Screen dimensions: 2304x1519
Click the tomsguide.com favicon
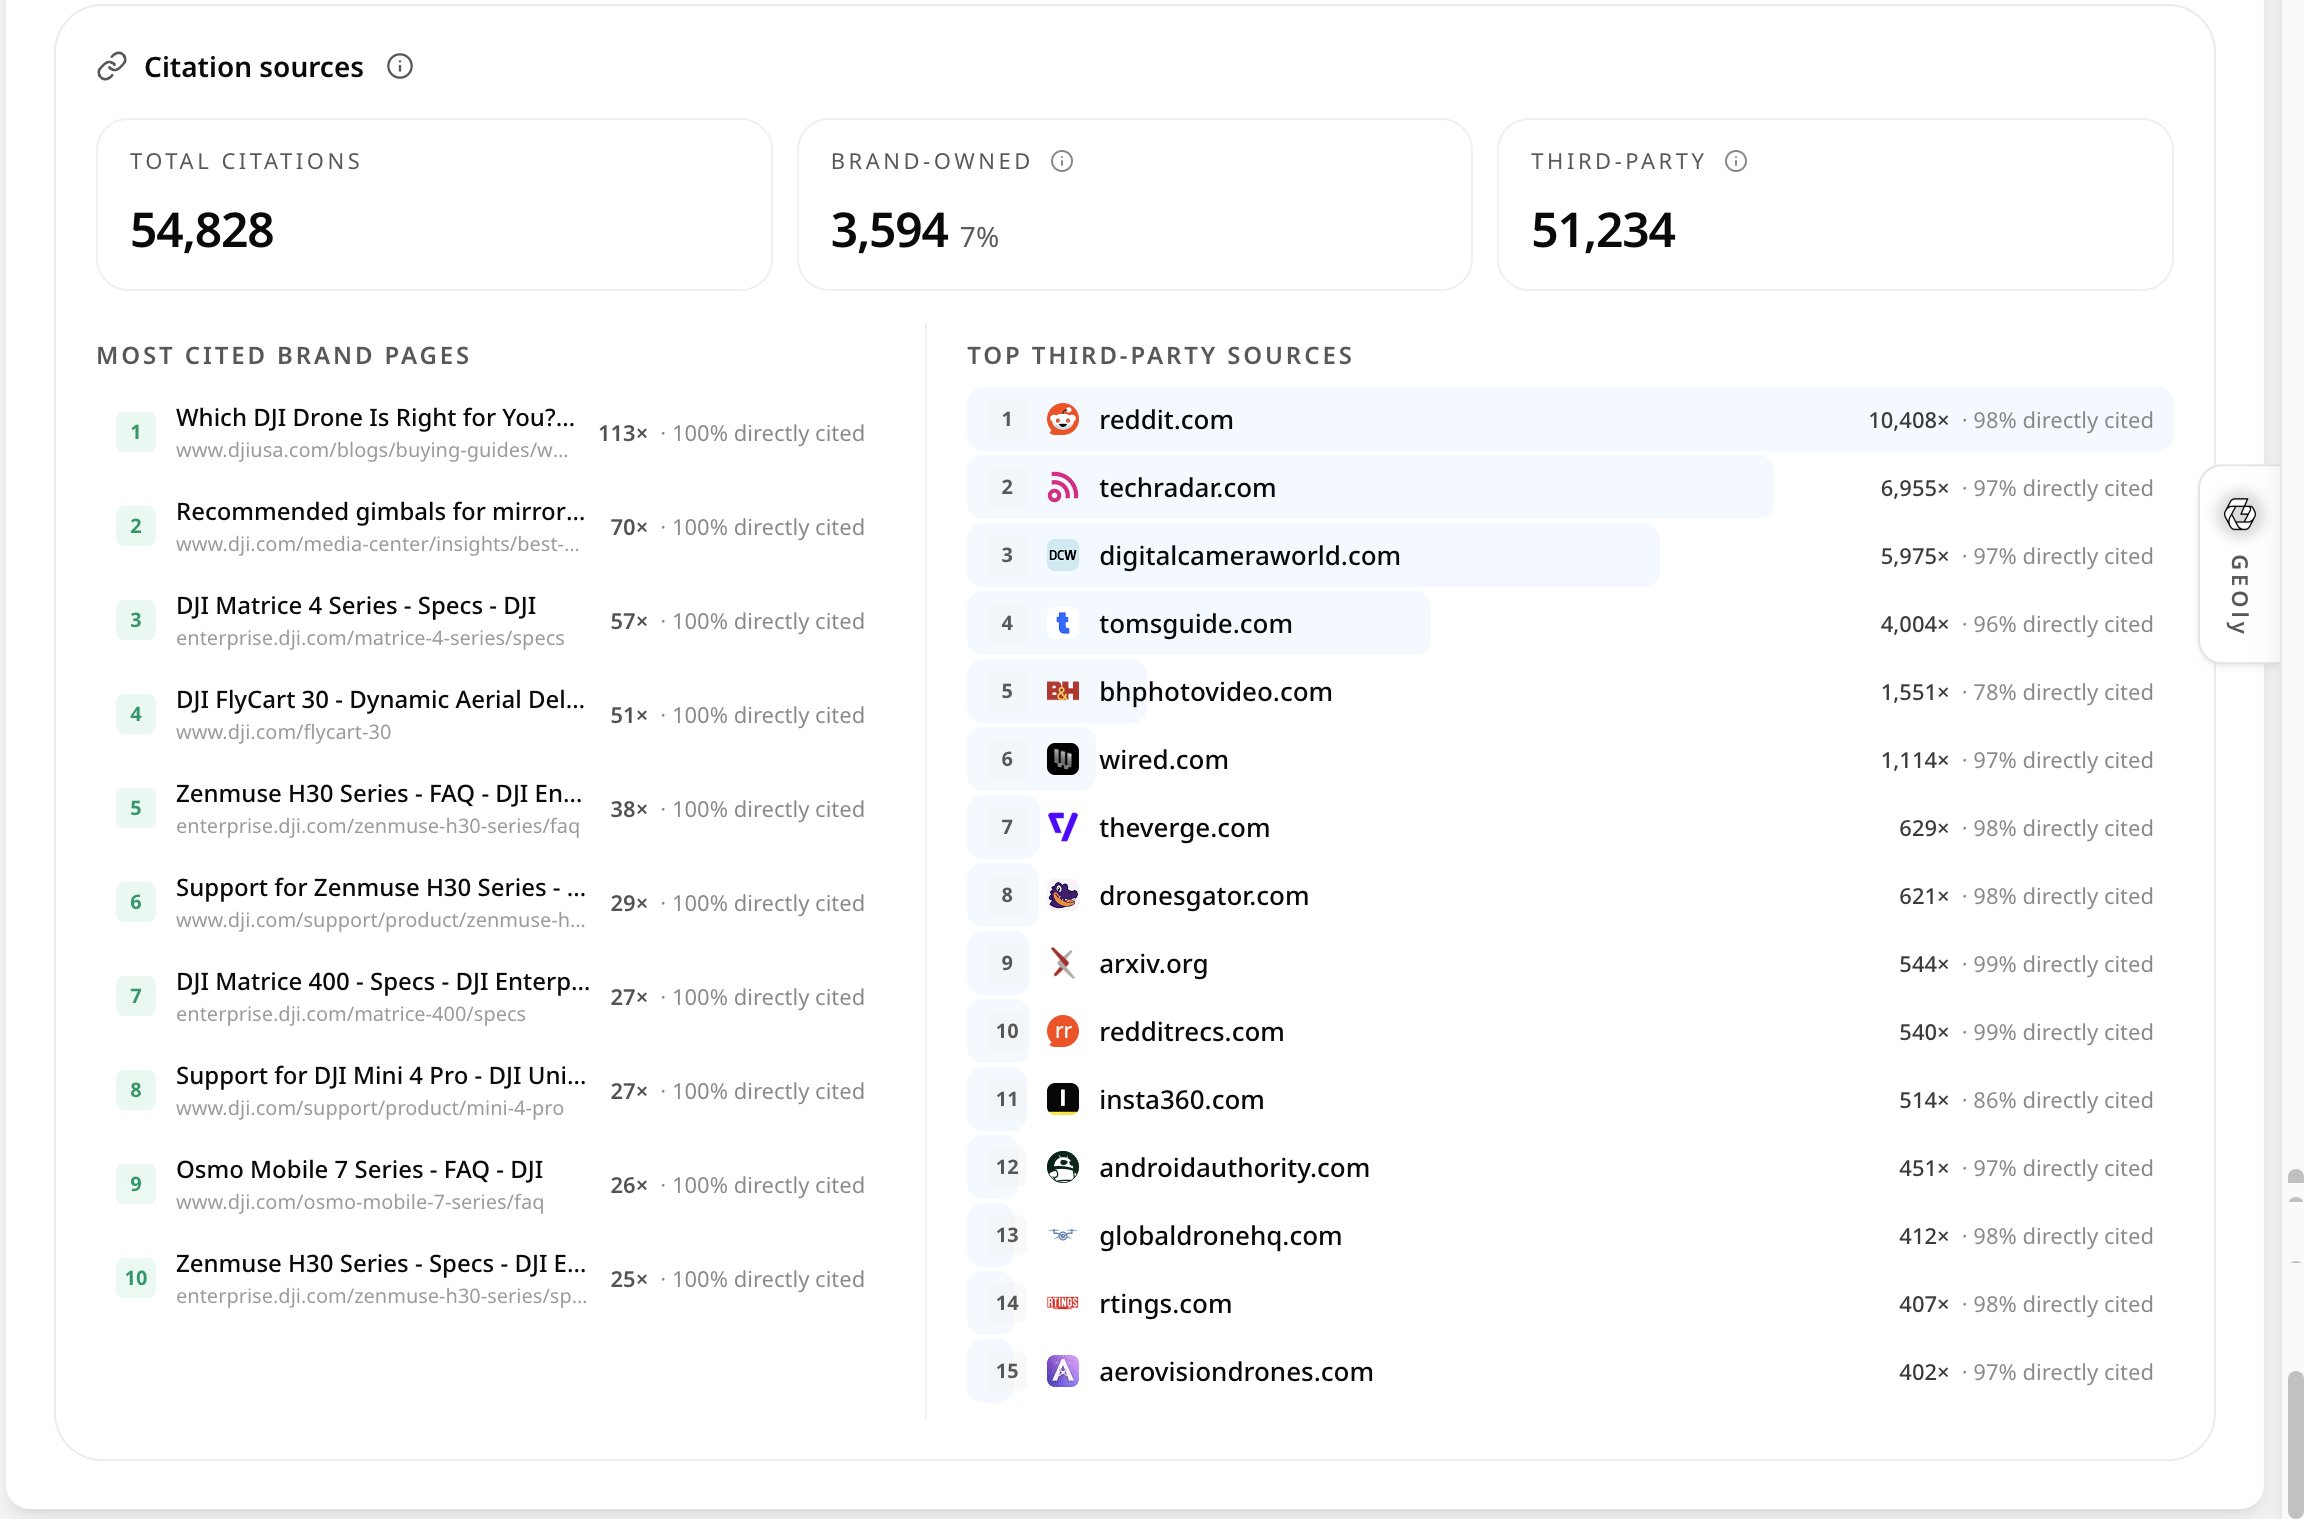1062,624
